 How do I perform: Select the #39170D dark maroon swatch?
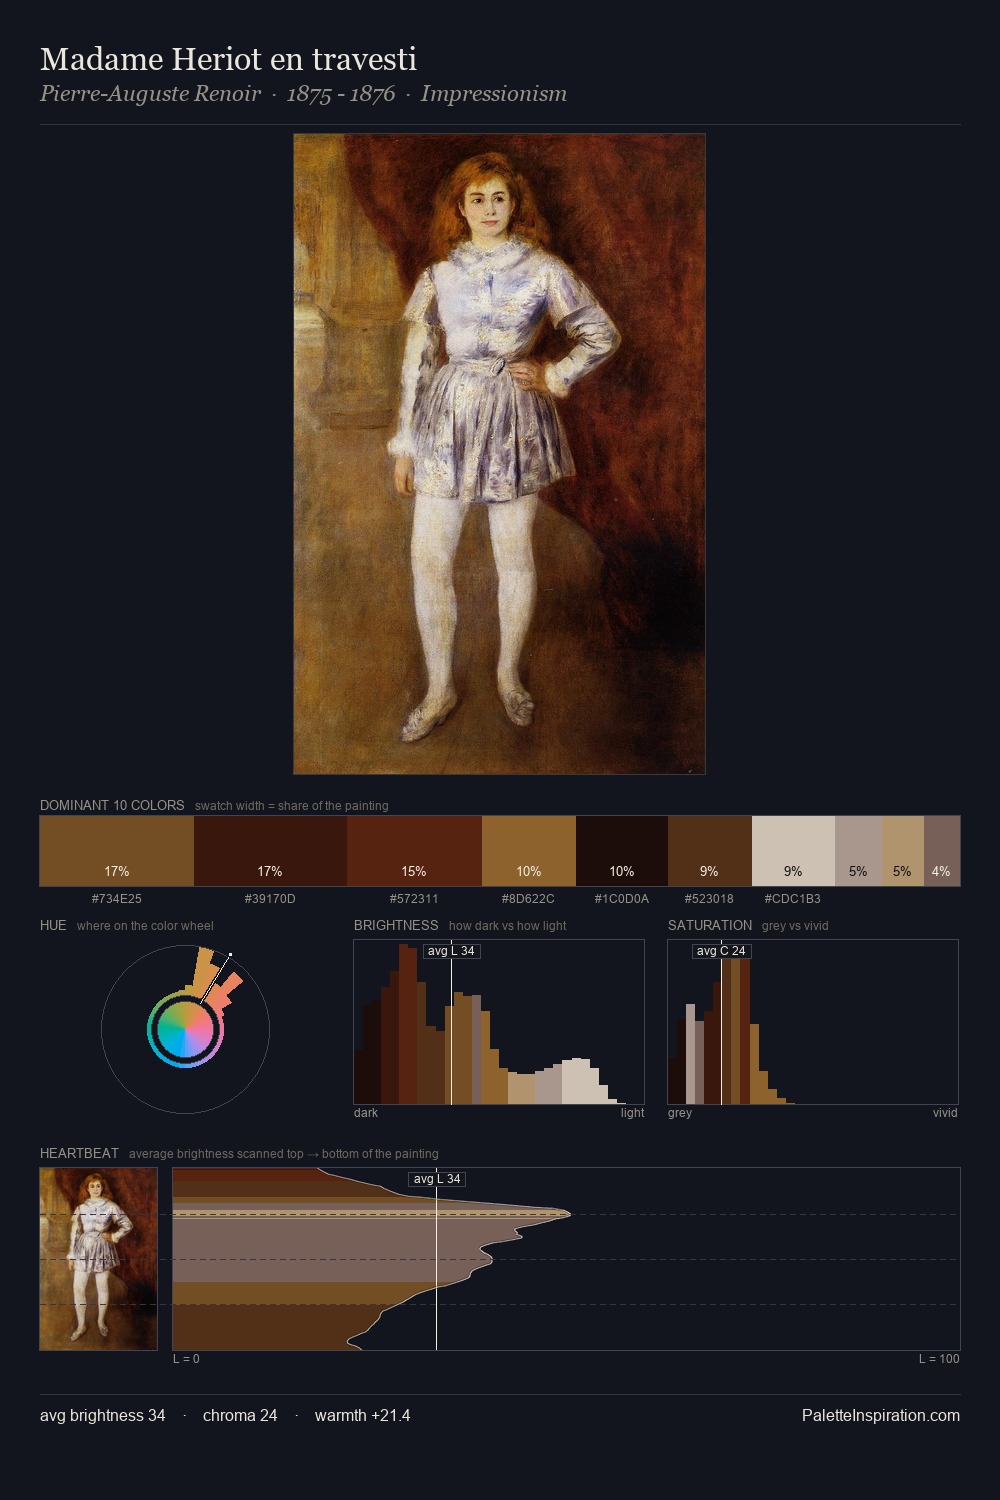pos(270,851)
